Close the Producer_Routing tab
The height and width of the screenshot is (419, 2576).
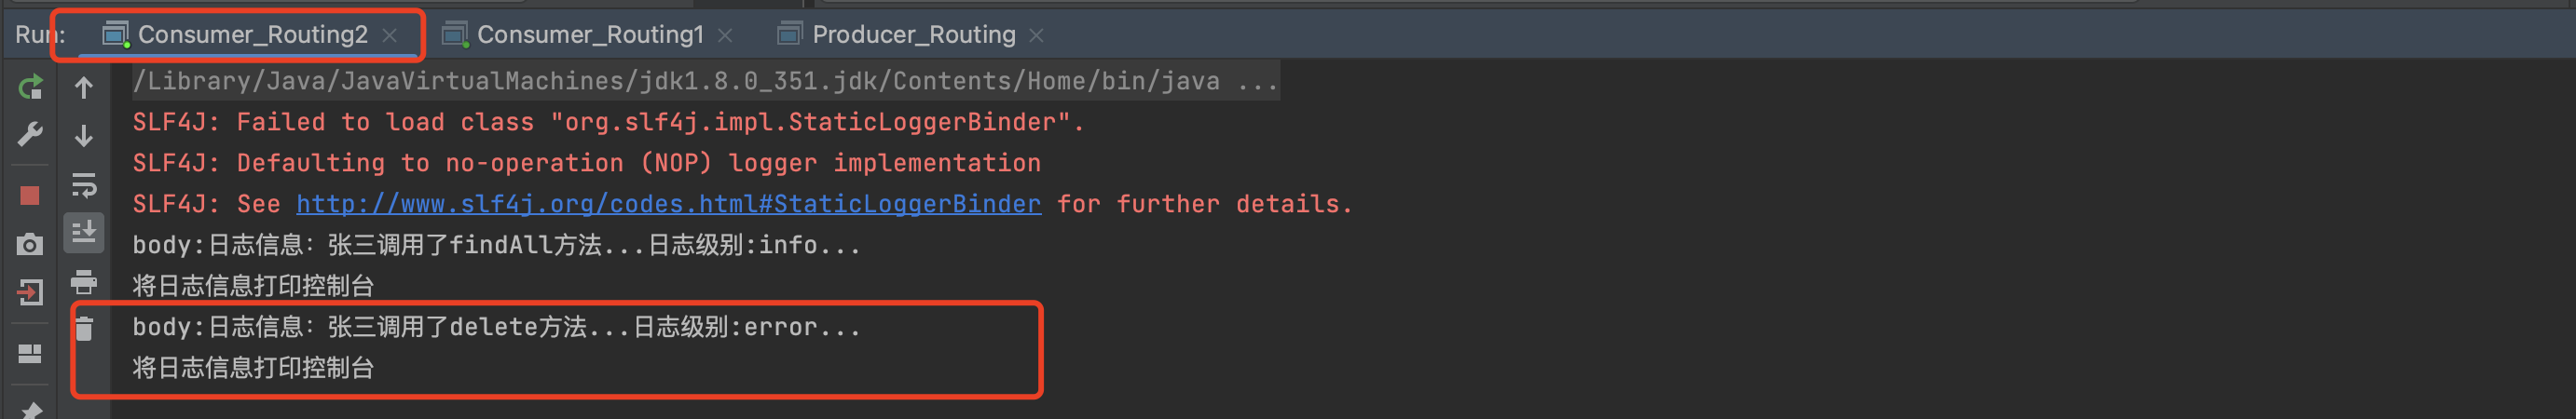(1037, 36)
